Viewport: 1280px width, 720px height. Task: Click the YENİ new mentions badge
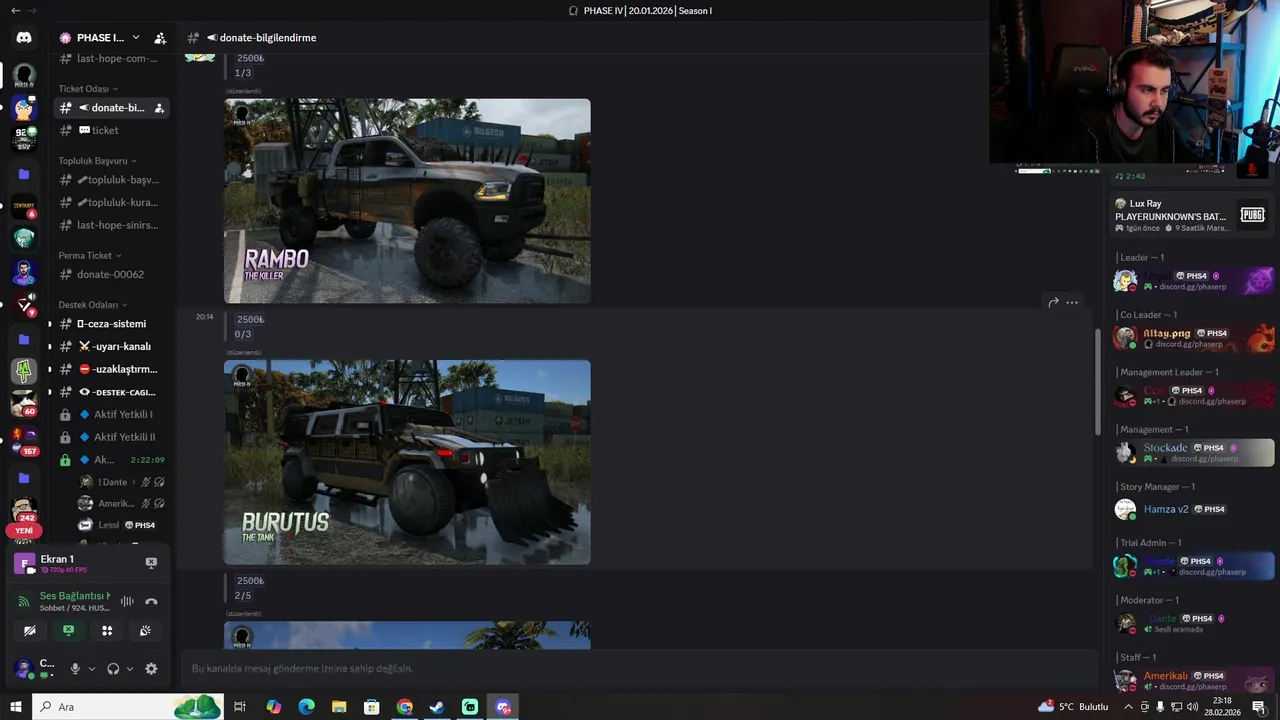click(24, 531)
